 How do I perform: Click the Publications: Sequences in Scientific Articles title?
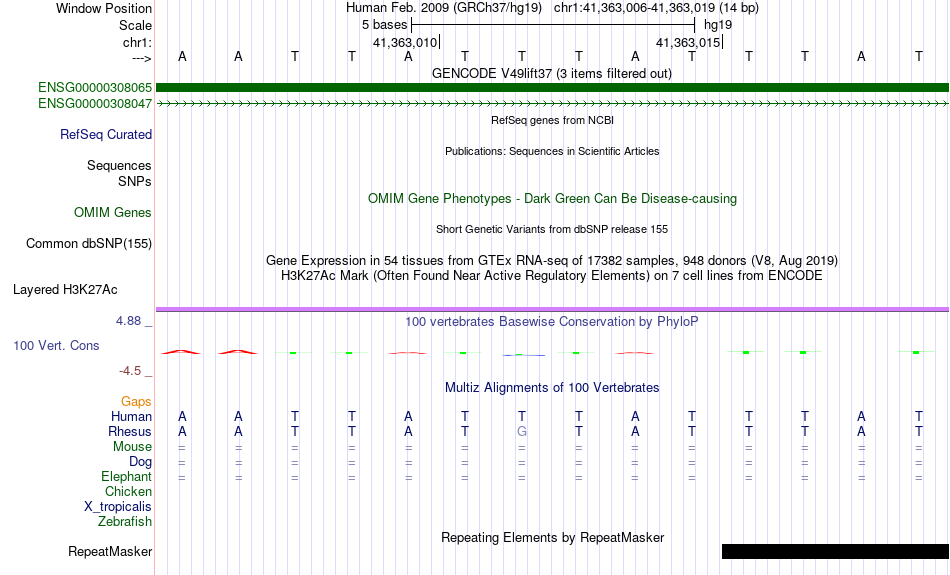click(552, 151)
